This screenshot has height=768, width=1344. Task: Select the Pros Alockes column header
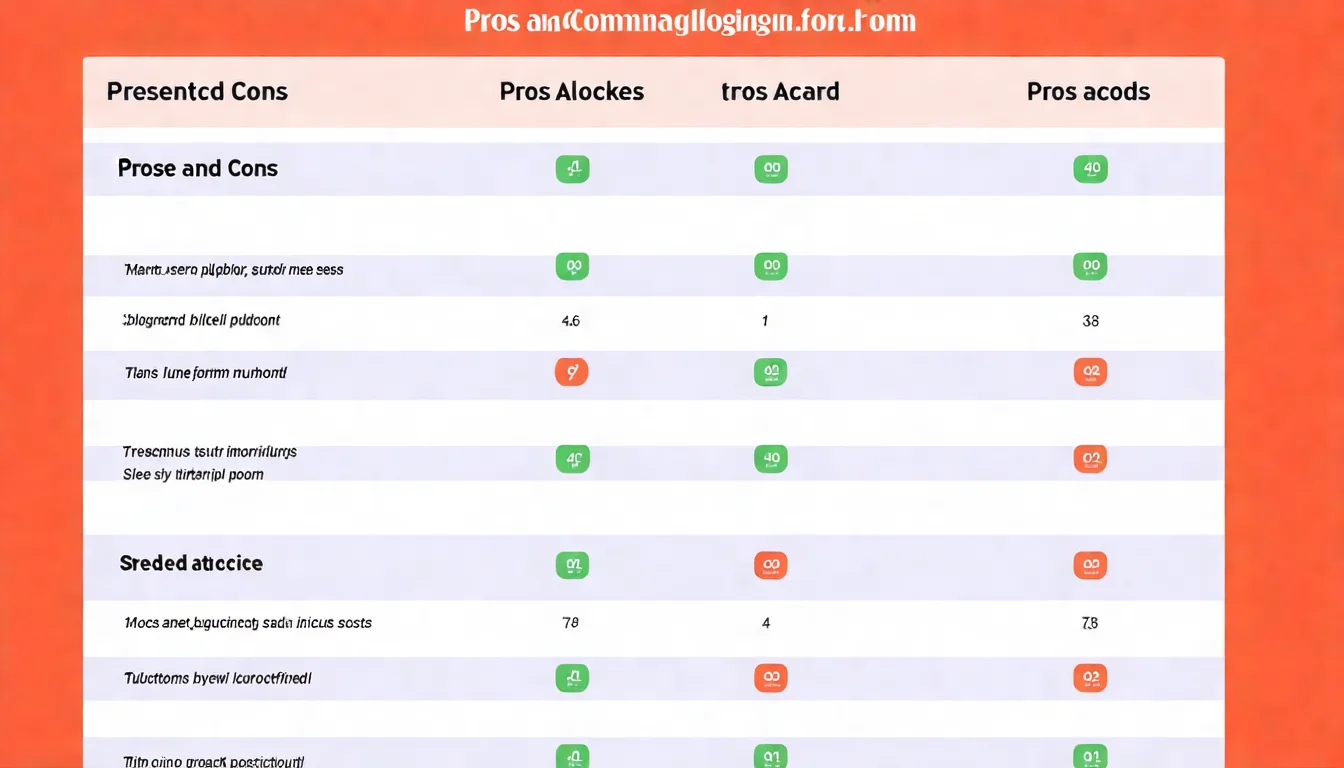[x=572, y=92]
